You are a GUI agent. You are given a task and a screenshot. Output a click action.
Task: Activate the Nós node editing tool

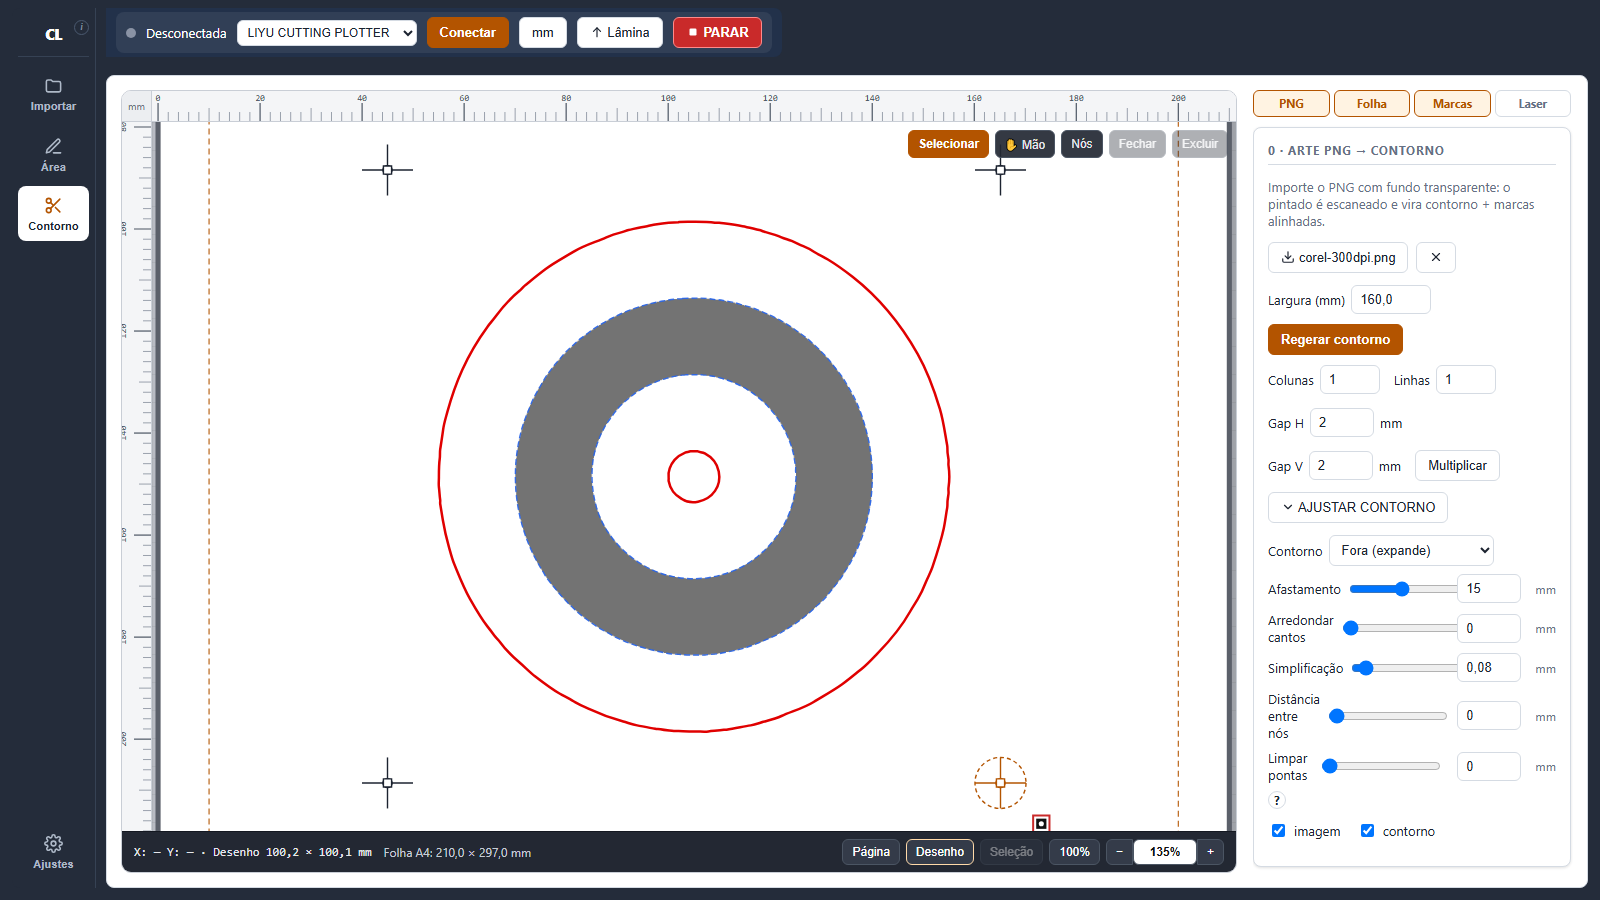pyautogui.click(x=1081, y=144)
